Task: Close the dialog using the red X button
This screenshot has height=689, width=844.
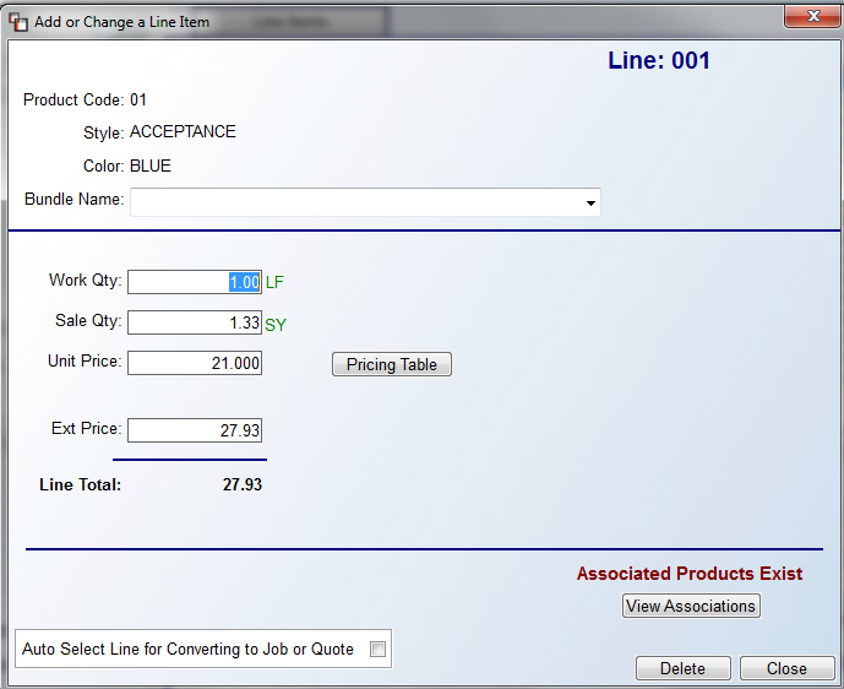Action: point(813,17)
